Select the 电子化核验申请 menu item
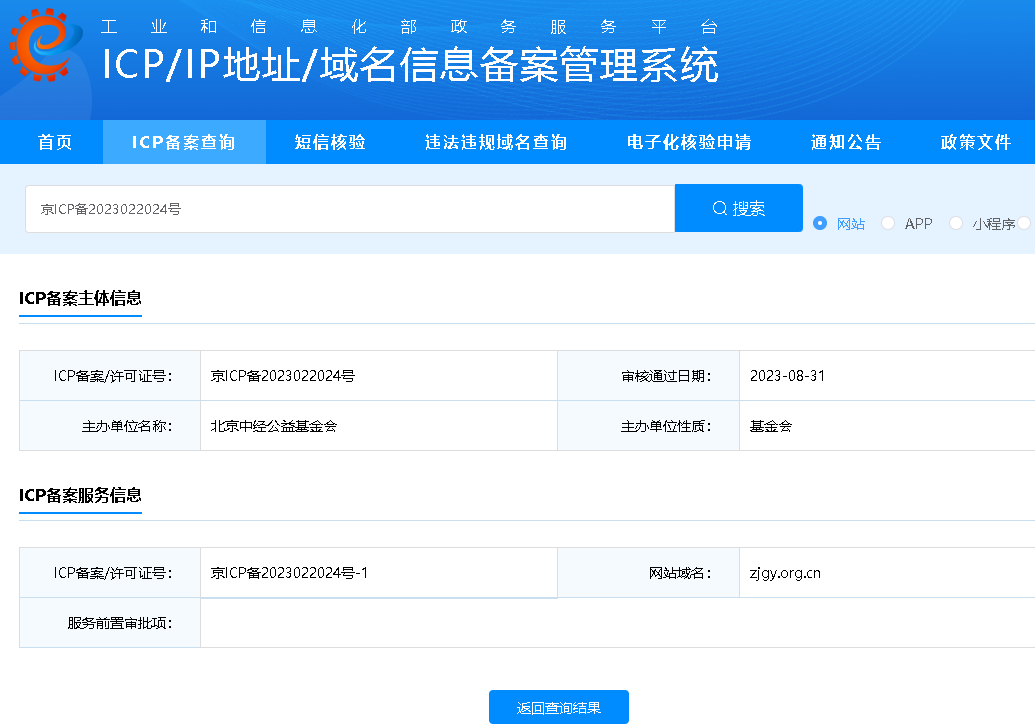The height and width of the screenshot is (727, 1035). pos(689,142)
